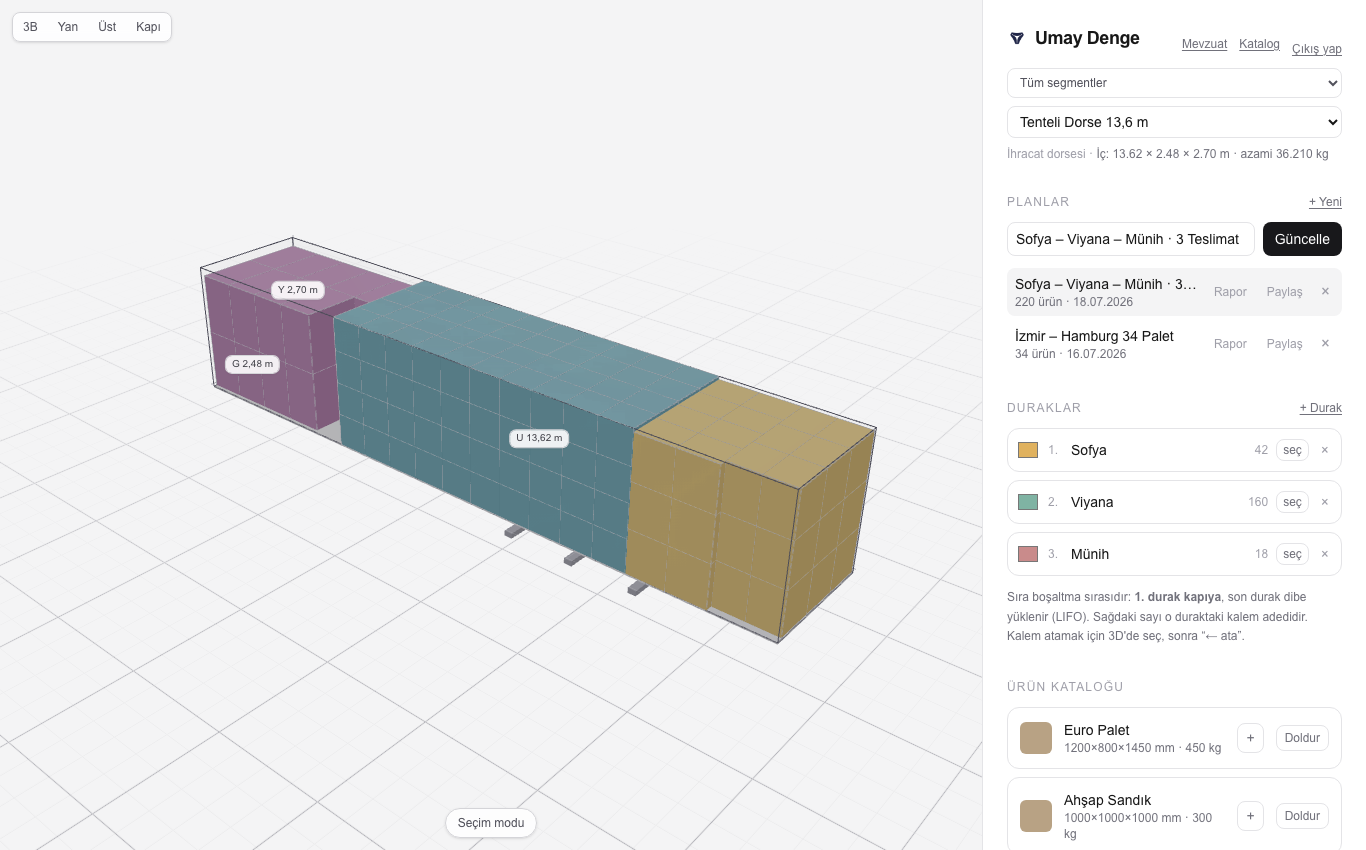
Task: Share the Sofya – Viyana – Münih plan
Action: [x=1285, y=292]
